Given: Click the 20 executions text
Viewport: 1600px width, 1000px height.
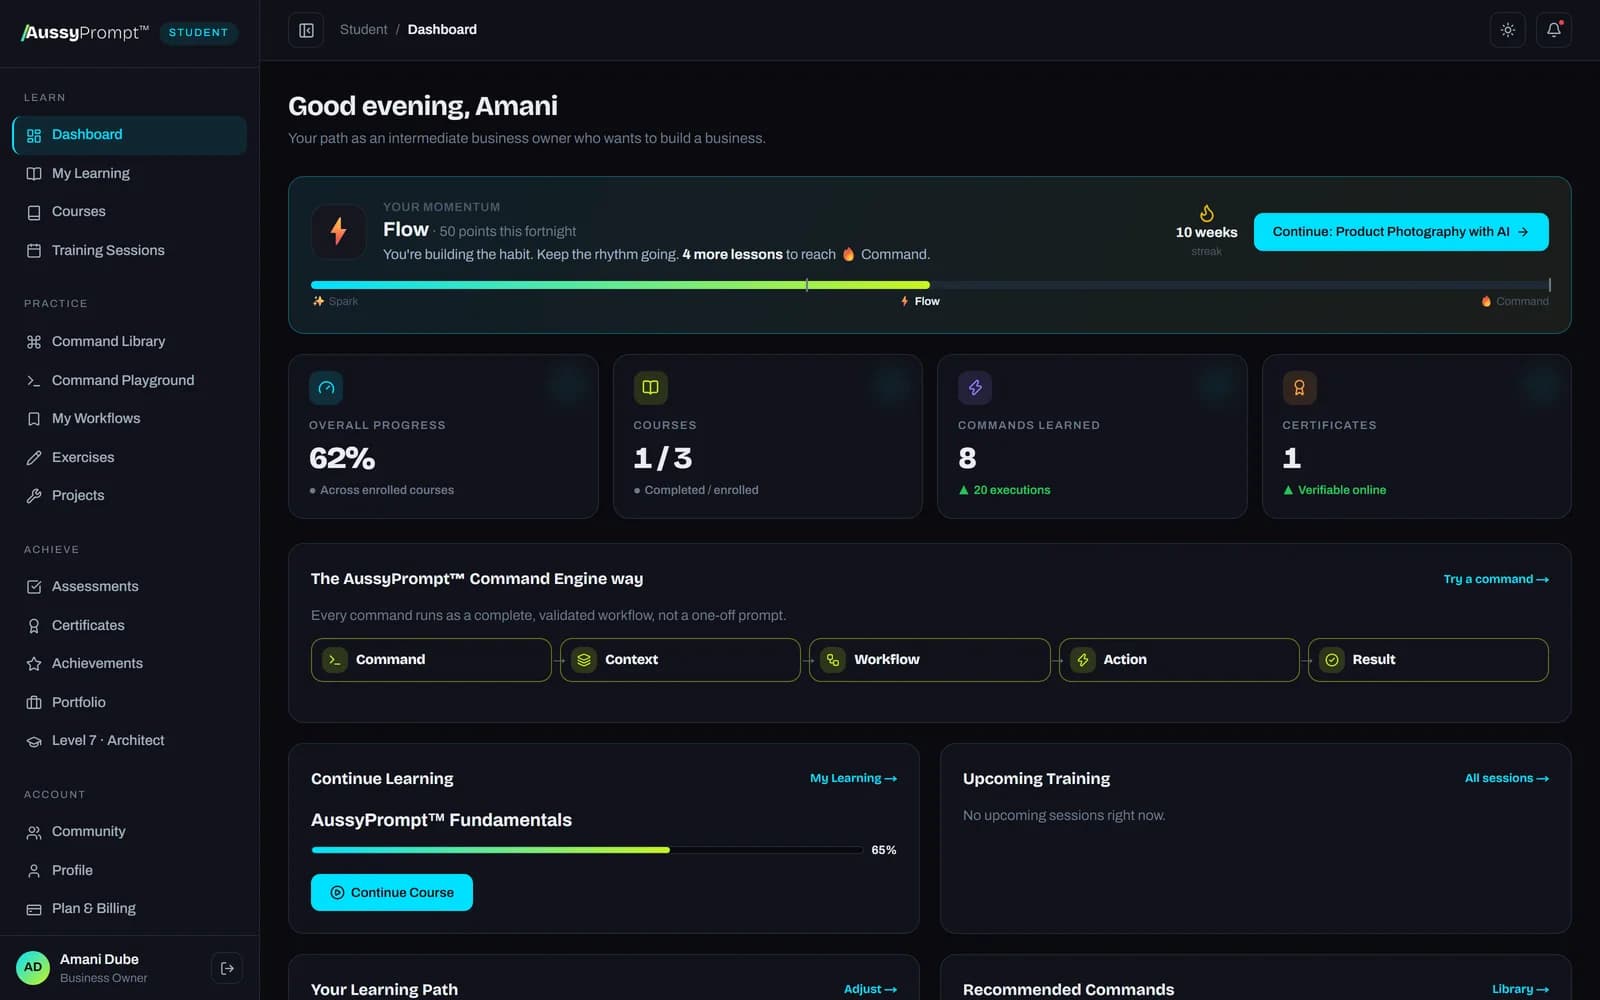Looking at the screenshot, I should click(x=1012, y=490).
